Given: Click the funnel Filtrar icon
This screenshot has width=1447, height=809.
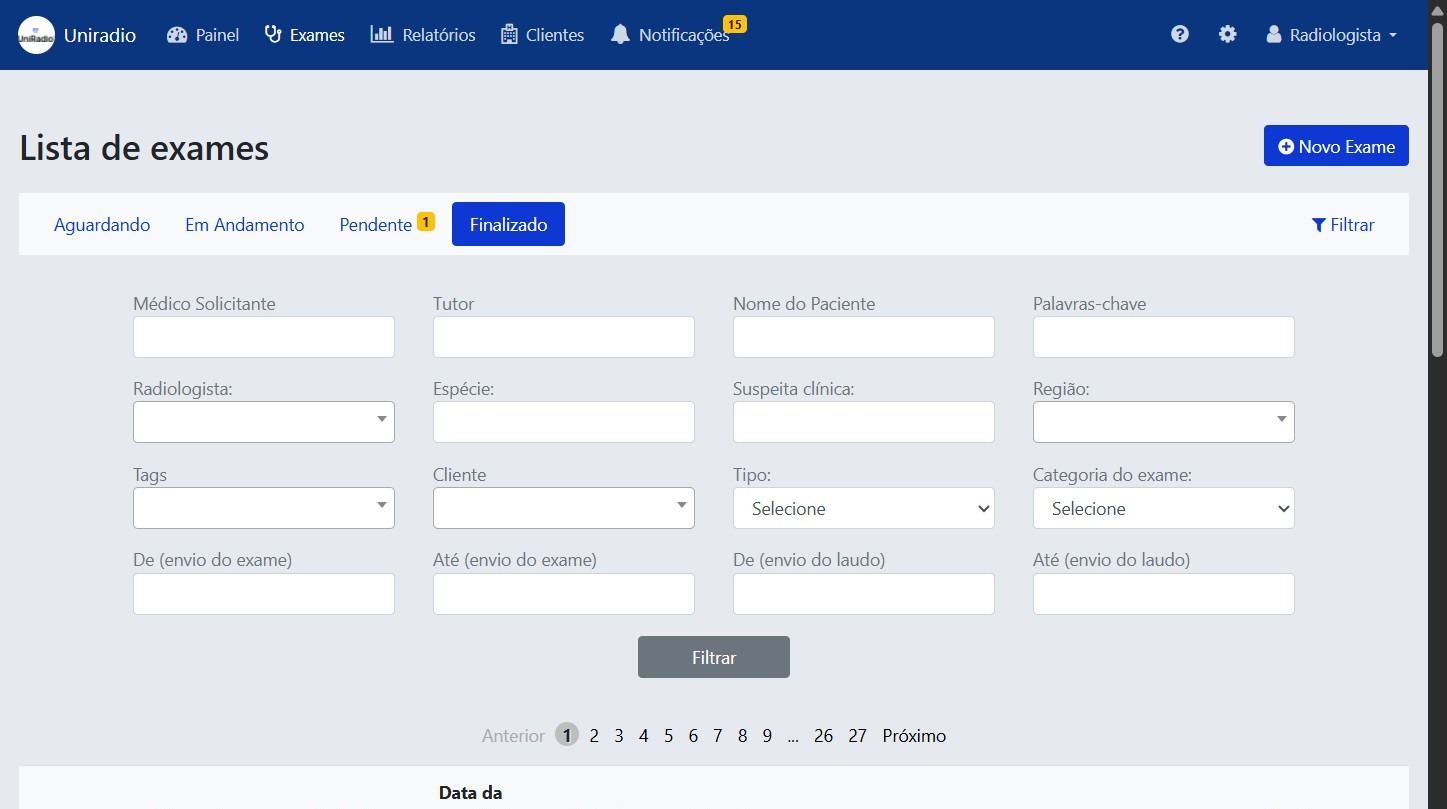Looking at the screenshot, I should (x=1318, y=225).
